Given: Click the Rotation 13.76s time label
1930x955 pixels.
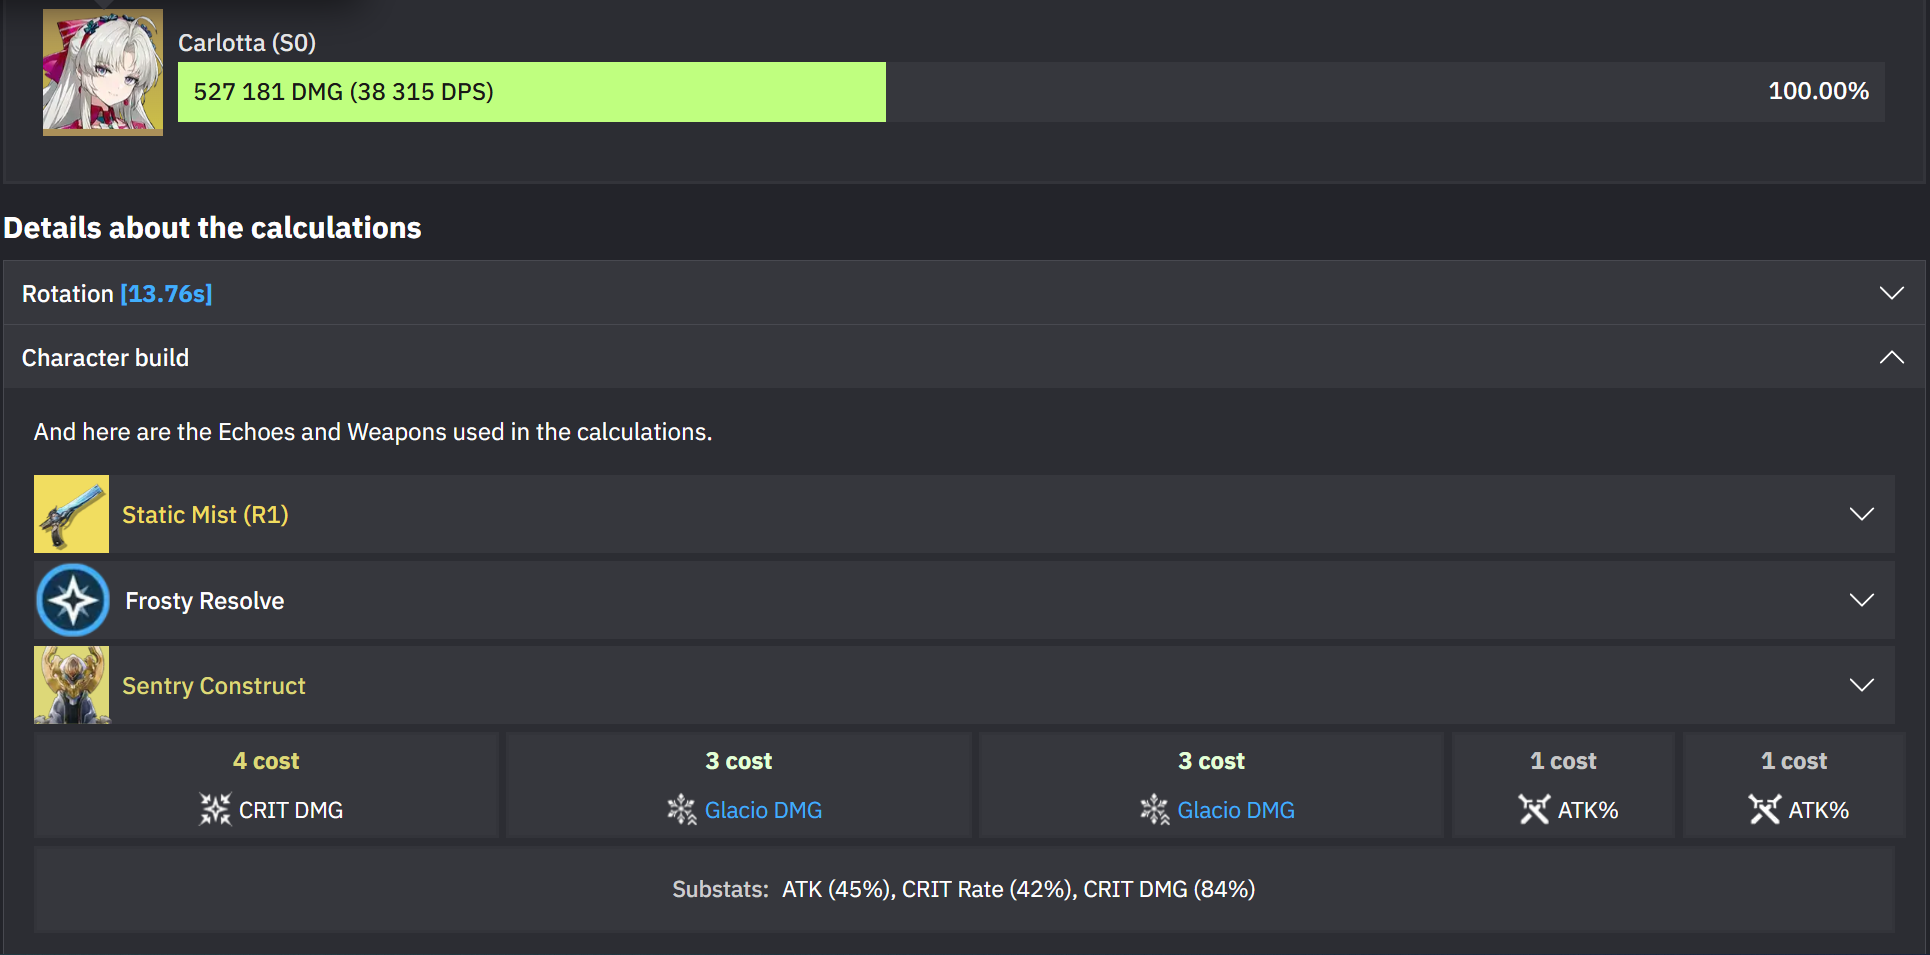Looking at the screenshot, I should pos(166,294).
